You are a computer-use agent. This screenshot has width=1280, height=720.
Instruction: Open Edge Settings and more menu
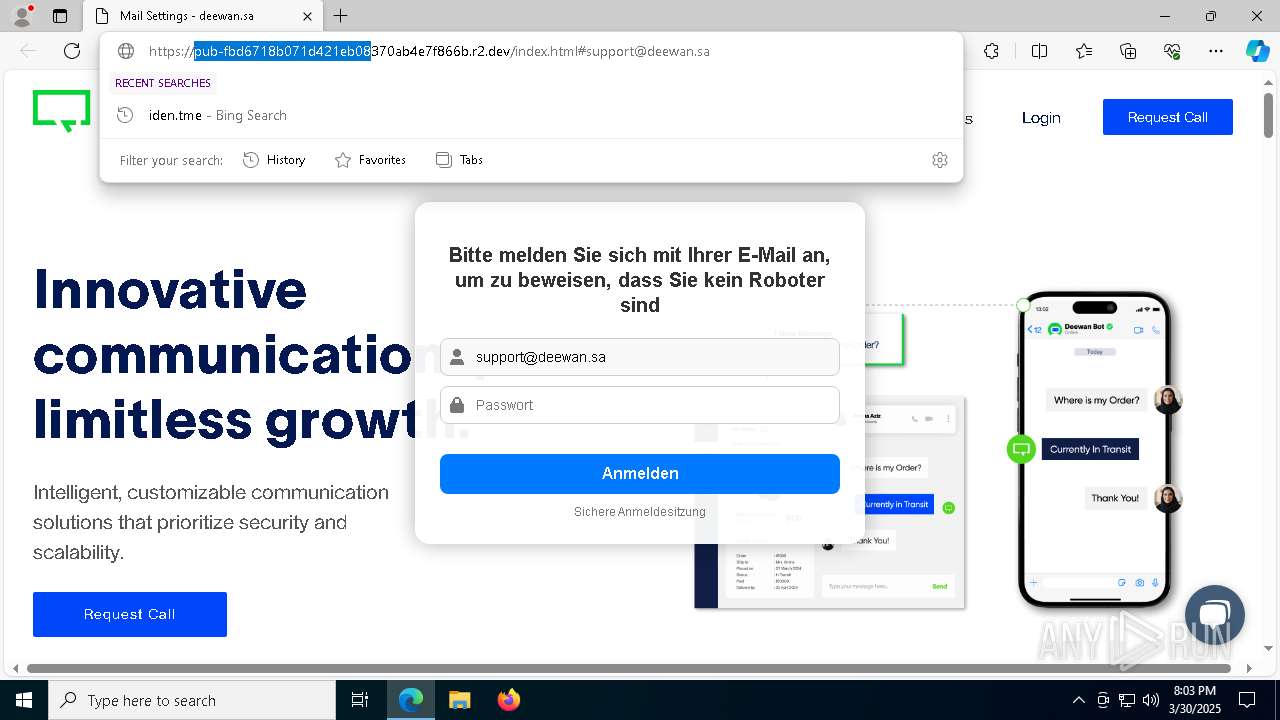coord(1216,51)
